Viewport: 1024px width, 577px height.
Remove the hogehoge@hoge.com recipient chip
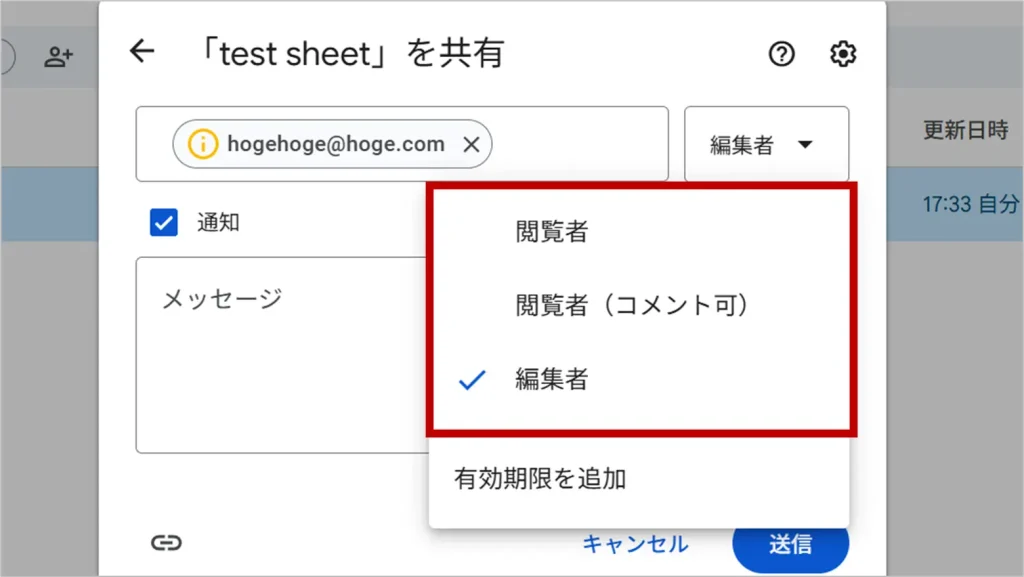pyautogui.click(x=472, y=145)
